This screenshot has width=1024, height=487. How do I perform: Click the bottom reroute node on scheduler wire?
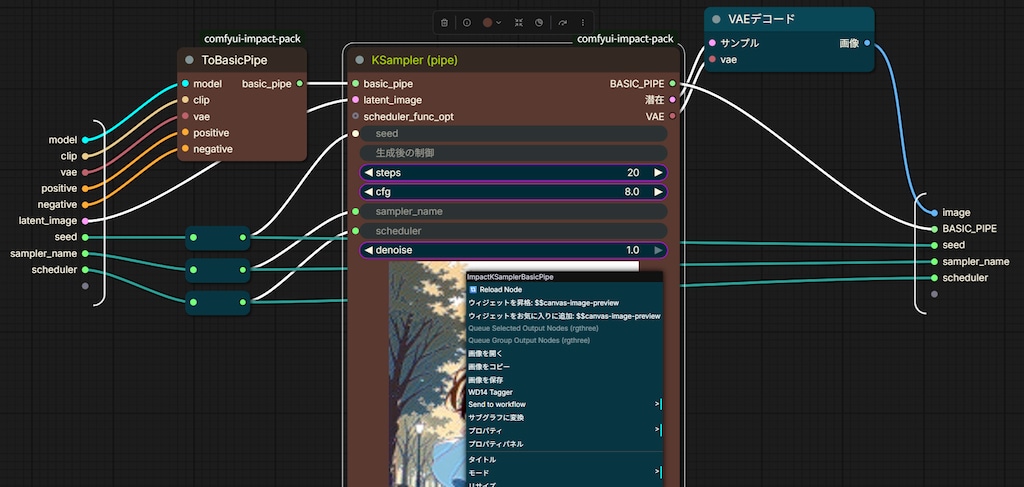(217, 302)
